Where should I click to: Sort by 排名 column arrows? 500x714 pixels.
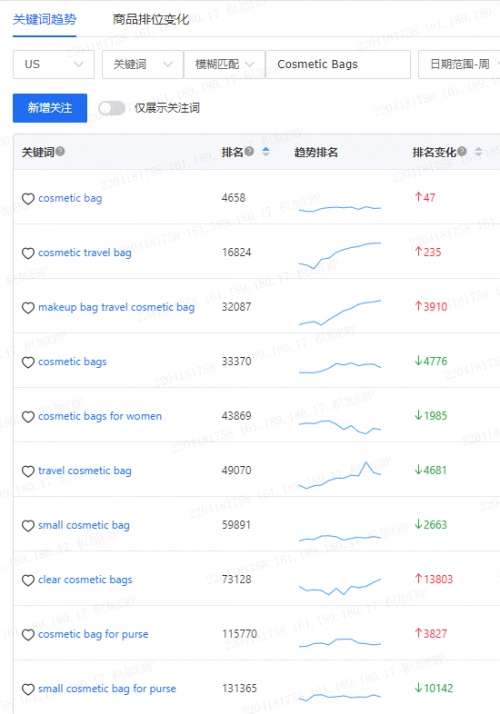coord(266,152)
